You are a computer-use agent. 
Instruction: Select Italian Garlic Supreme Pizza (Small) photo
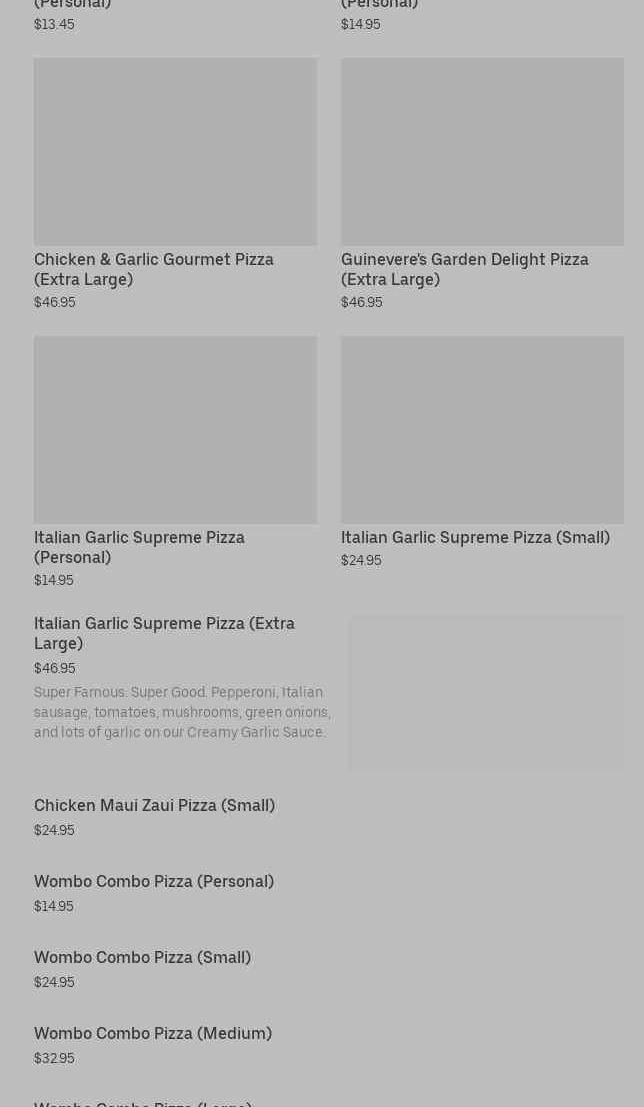[482, 429]
